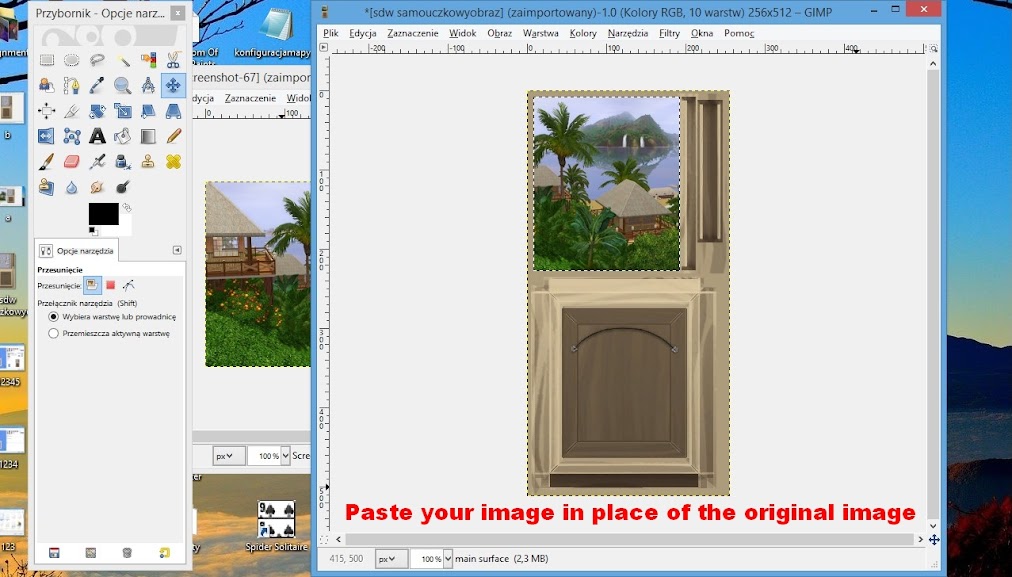Select the Scissors Select tool
This screenshot has height=577, width=1012.
click(173, 60)
